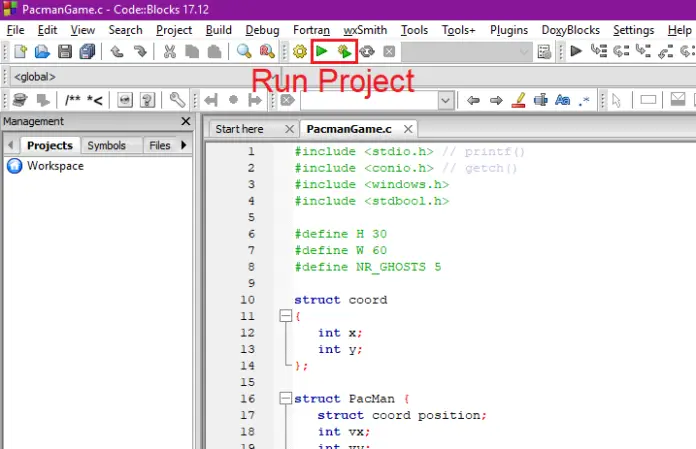Close the Management panel
696x449 pixels.
click(x=185, y=122)
